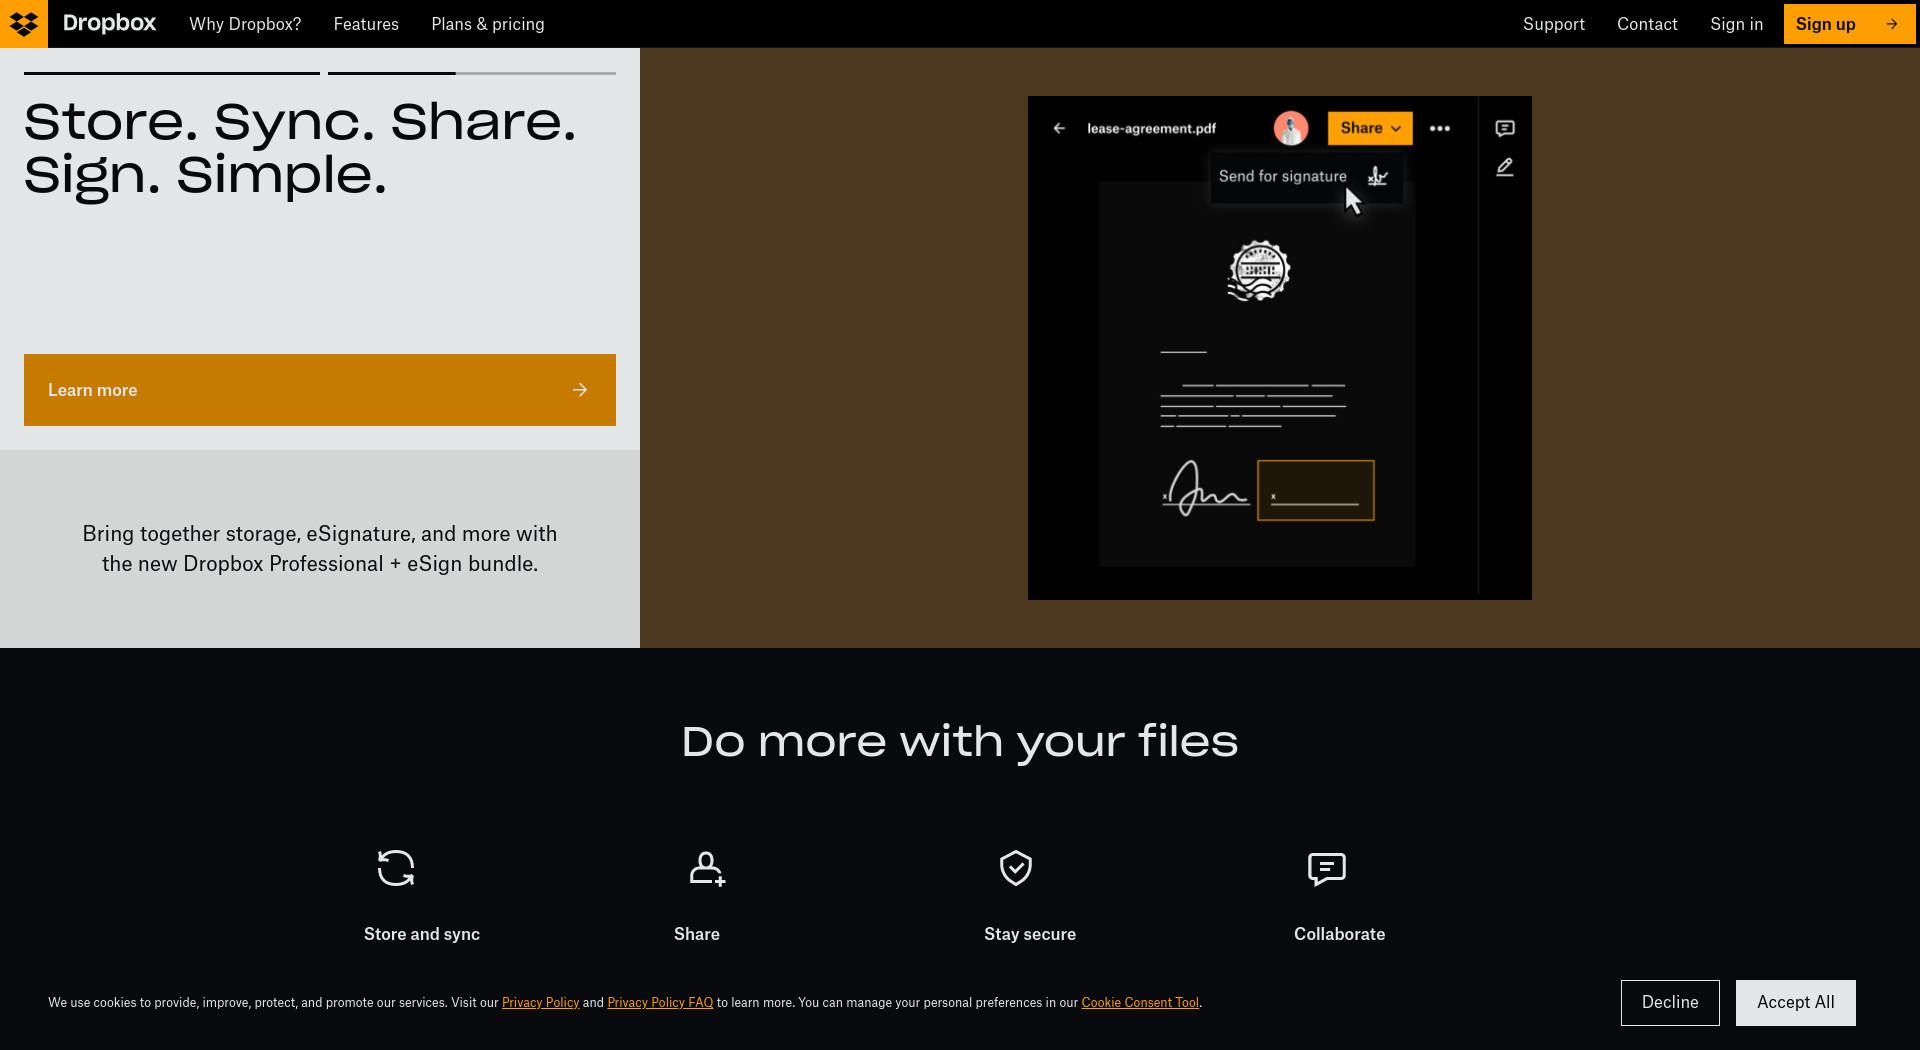The width and height of the screenshot is (1920, 1050).
Task: Open the Support link
Action: point(1554,24)
